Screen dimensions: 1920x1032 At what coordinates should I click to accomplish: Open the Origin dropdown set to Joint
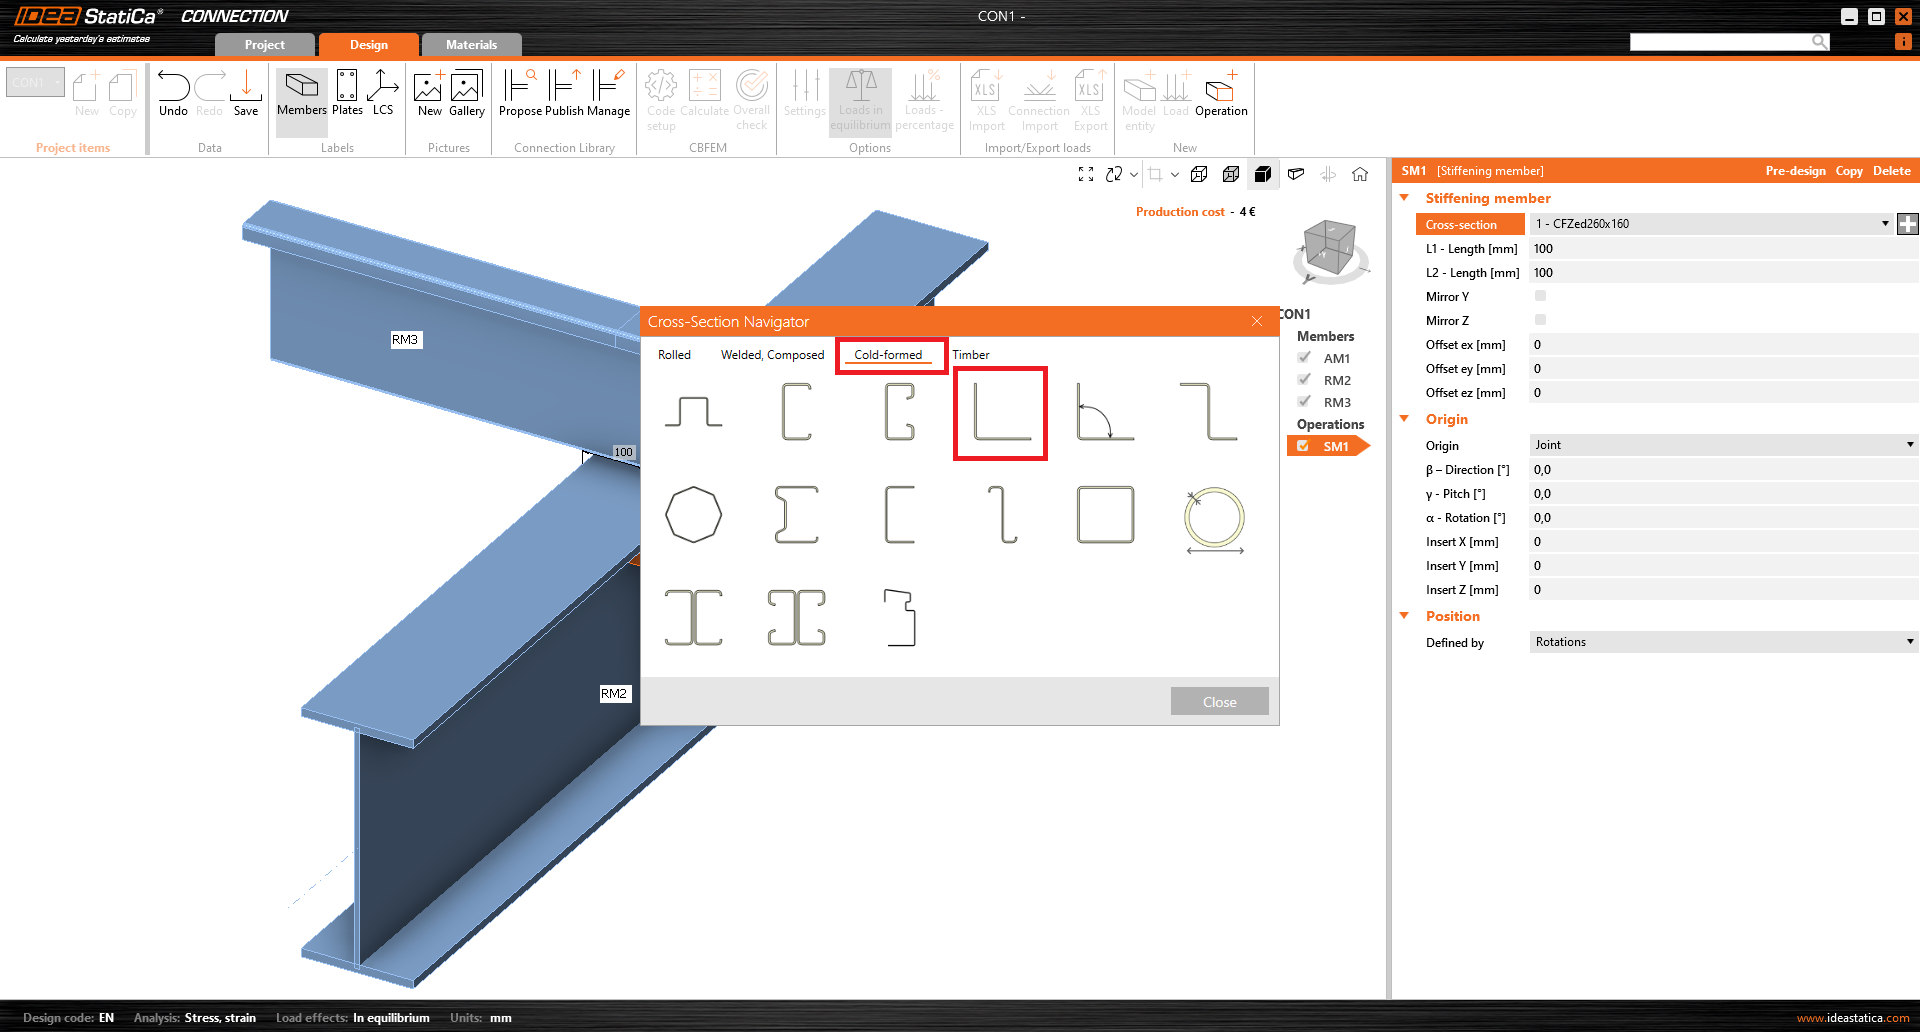click(x=1722, y=445)
